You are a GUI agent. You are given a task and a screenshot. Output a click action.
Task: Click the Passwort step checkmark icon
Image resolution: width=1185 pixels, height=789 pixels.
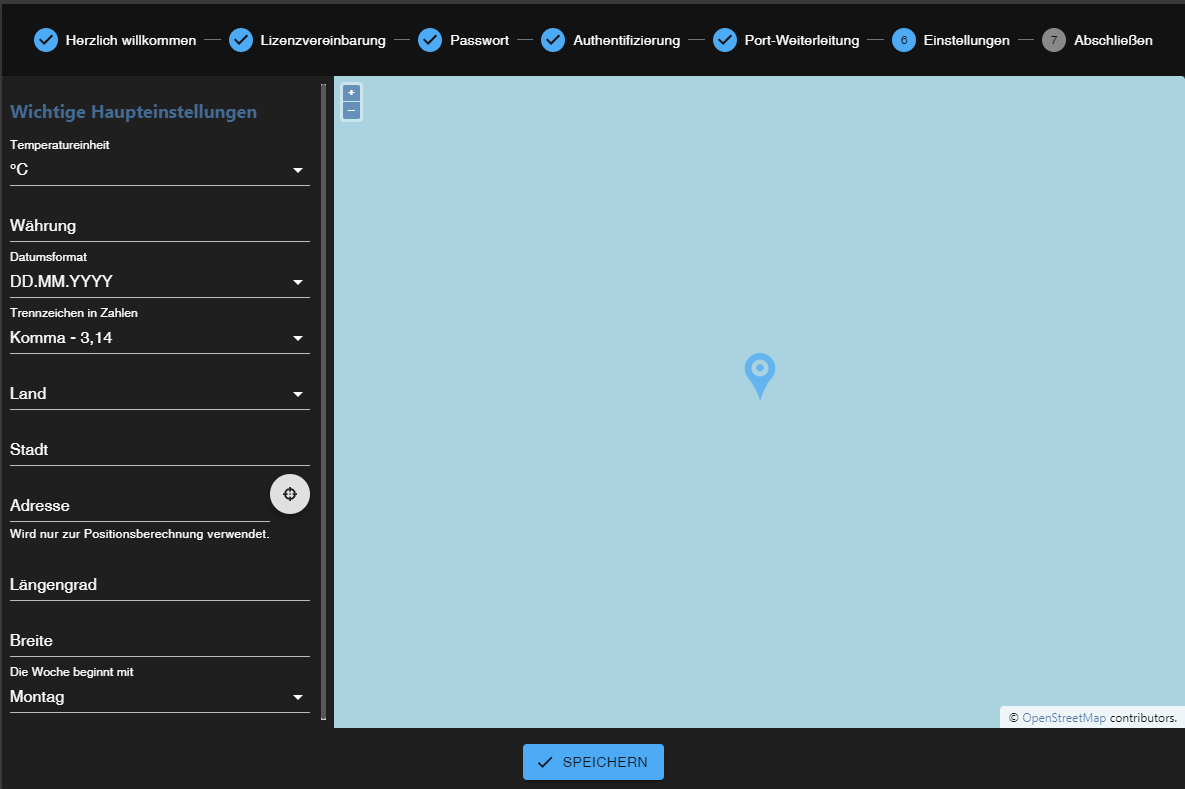click(x=430, y=40)
